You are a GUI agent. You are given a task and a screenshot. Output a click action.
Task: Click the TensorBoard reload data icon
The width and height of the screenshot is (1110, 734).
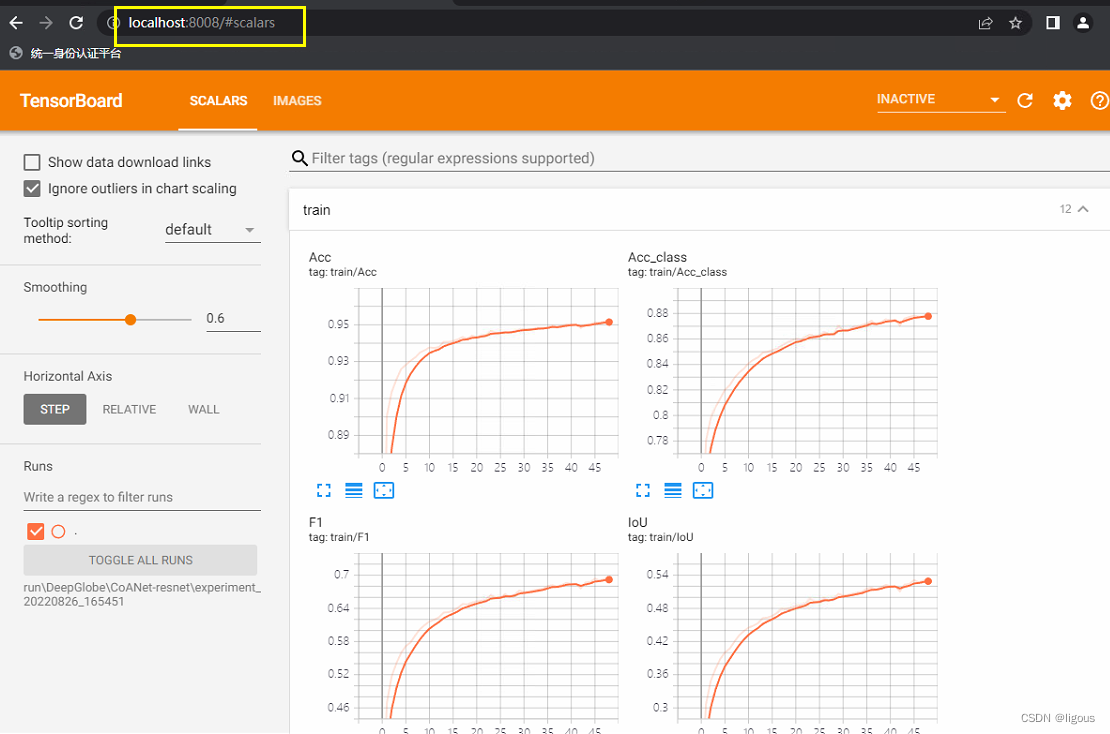[1025, 101]
